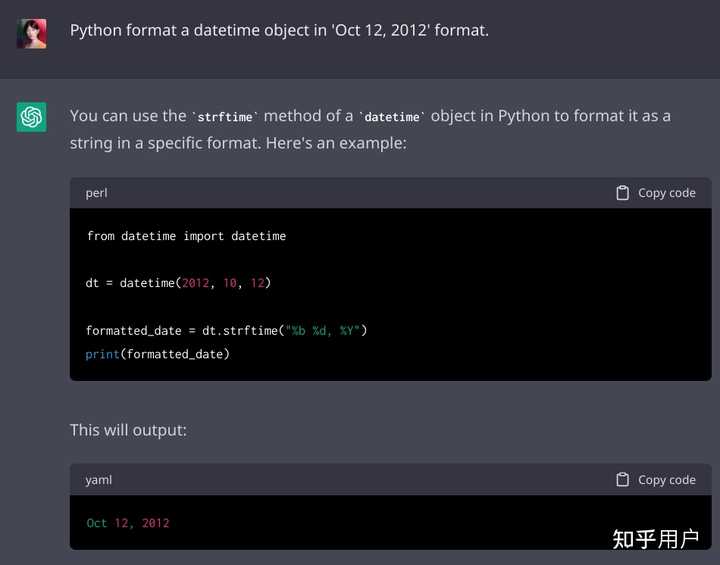Click clipboard icon in the perl code block

tap(623, 193)
